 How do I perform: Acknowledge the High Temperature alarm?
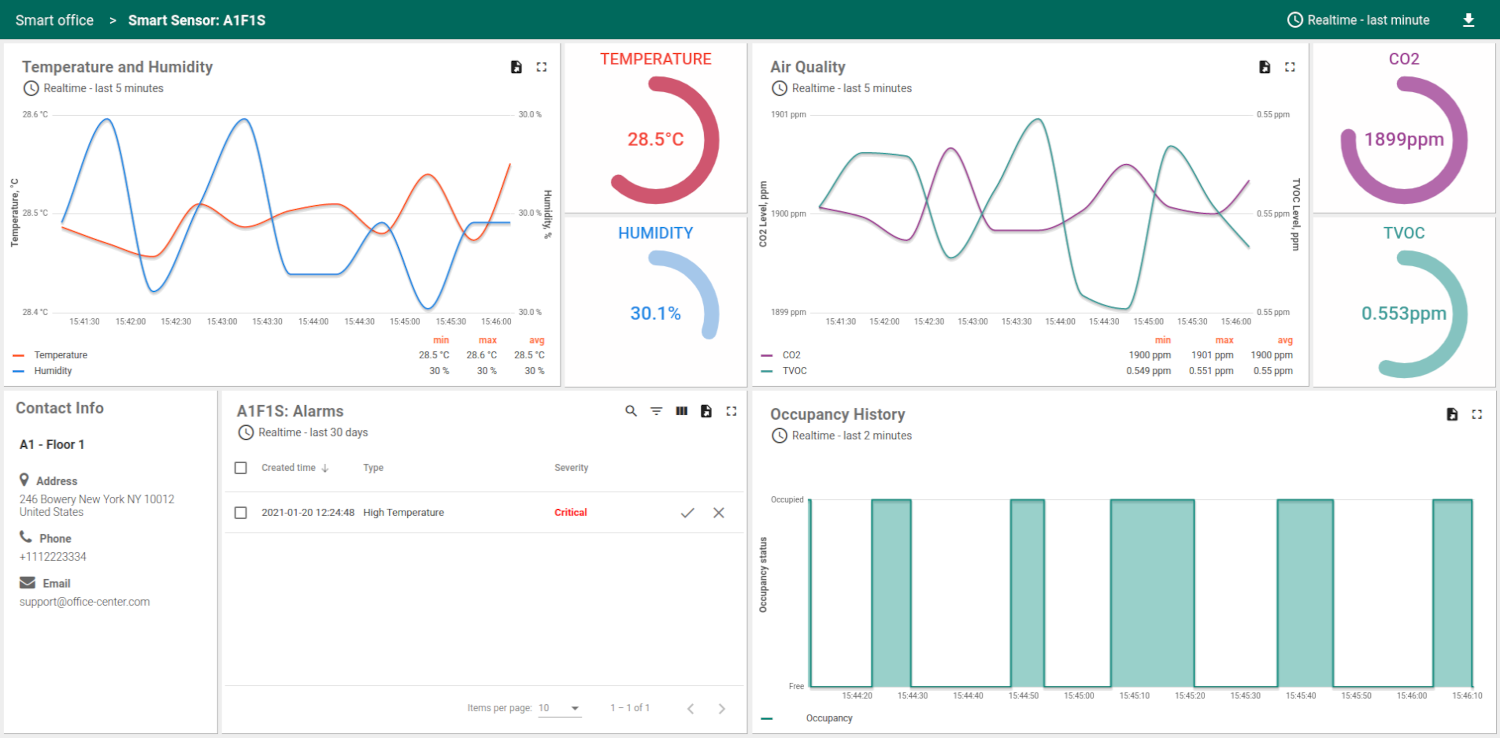687,512
